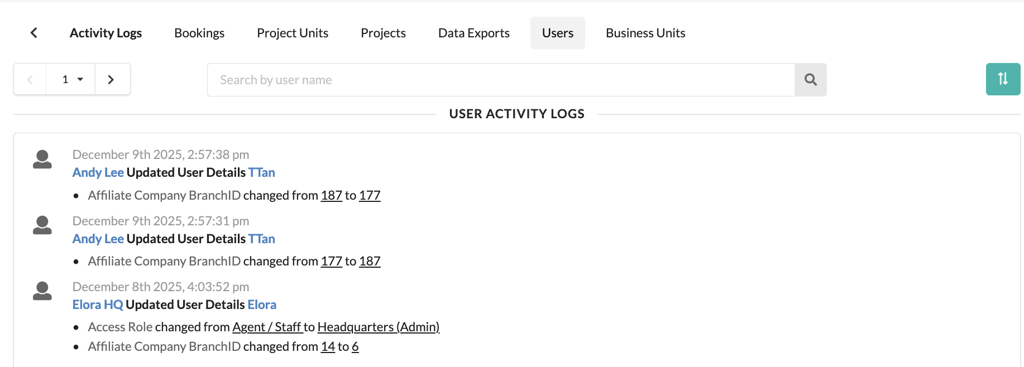Image resolution: width=1024 pixels, height=367 pixels.
Task: Select the Projects tab
Action: tap(383, 33)
